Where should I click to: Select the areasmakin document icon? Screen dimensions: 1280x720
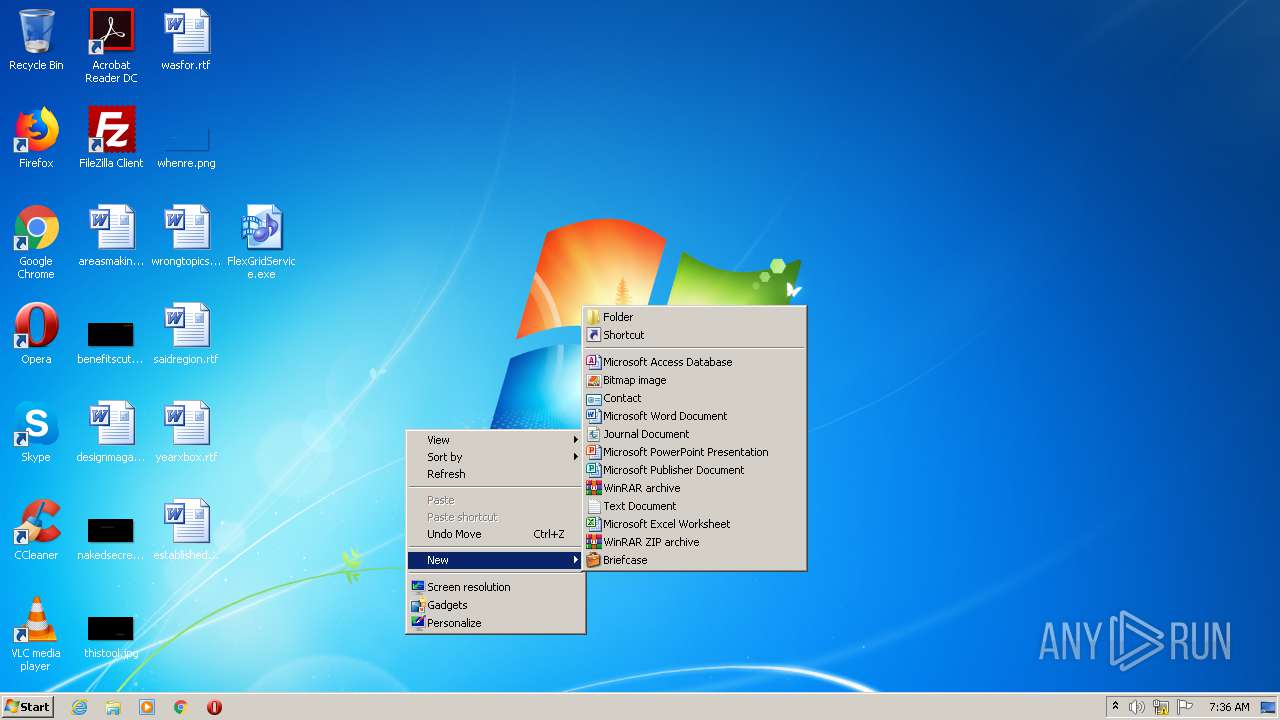pos(111,236)
